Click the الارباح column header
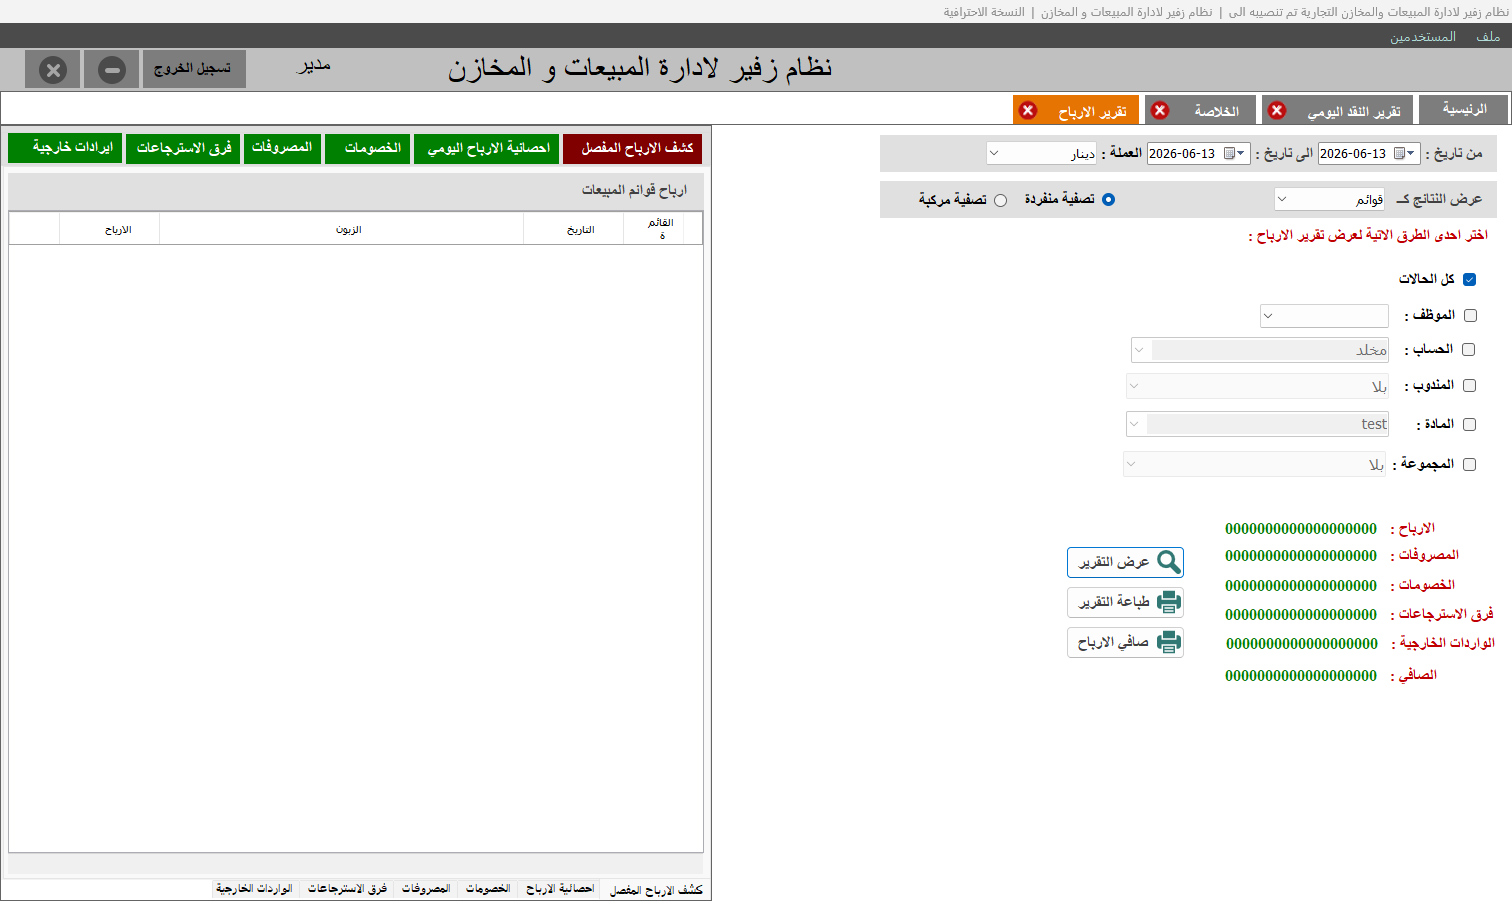Image resolution: width=1512 pixels, height=901 pixels. 110,229
